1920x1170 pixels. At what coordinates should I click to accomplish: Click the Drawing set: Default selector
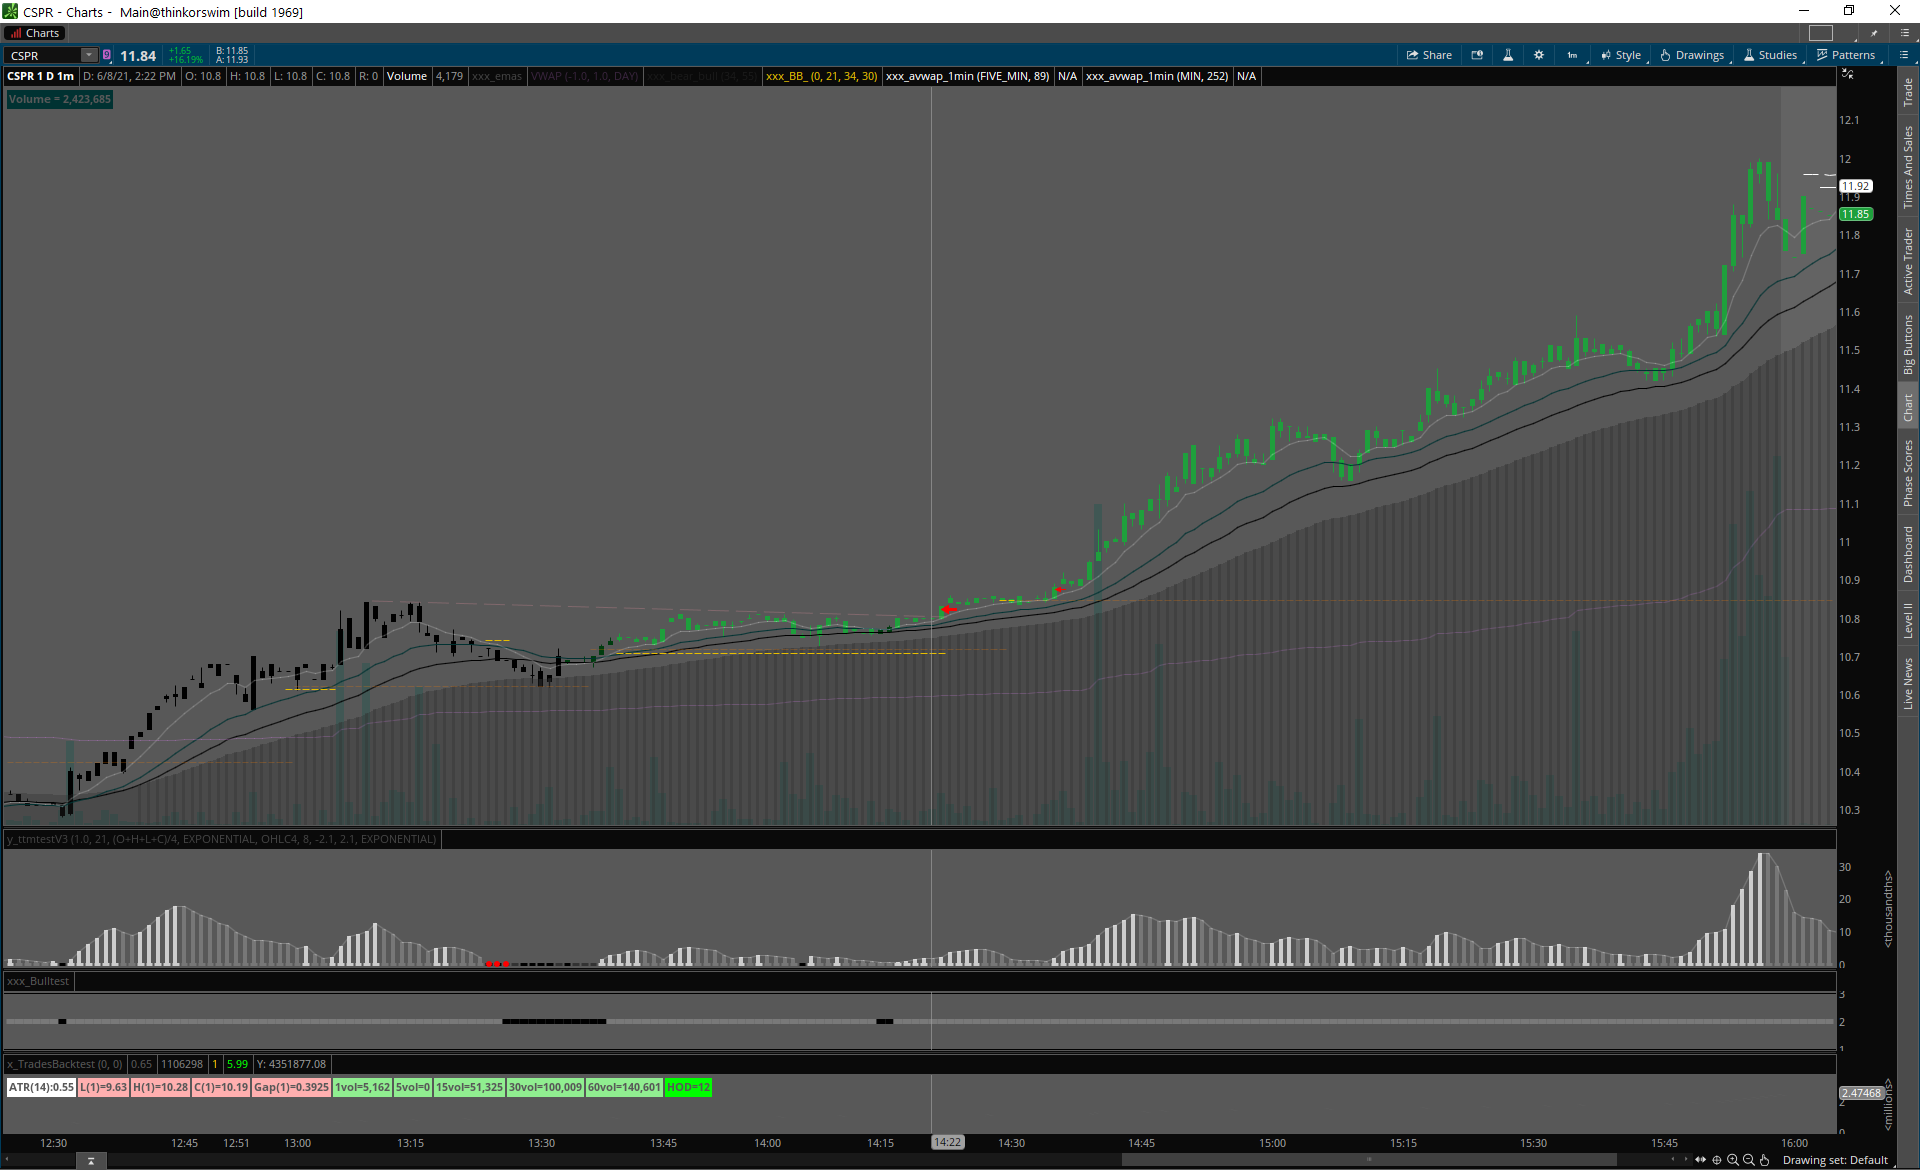click(x=1835, y=1160)
